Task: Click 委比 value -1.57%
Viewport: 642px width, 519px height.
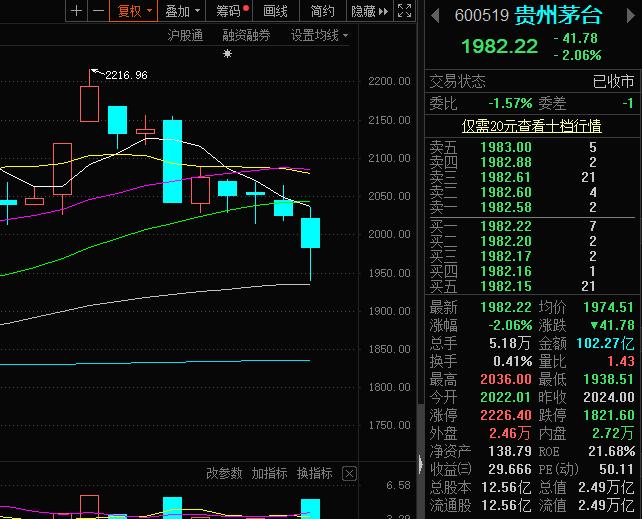Action: tap(510, 103)
